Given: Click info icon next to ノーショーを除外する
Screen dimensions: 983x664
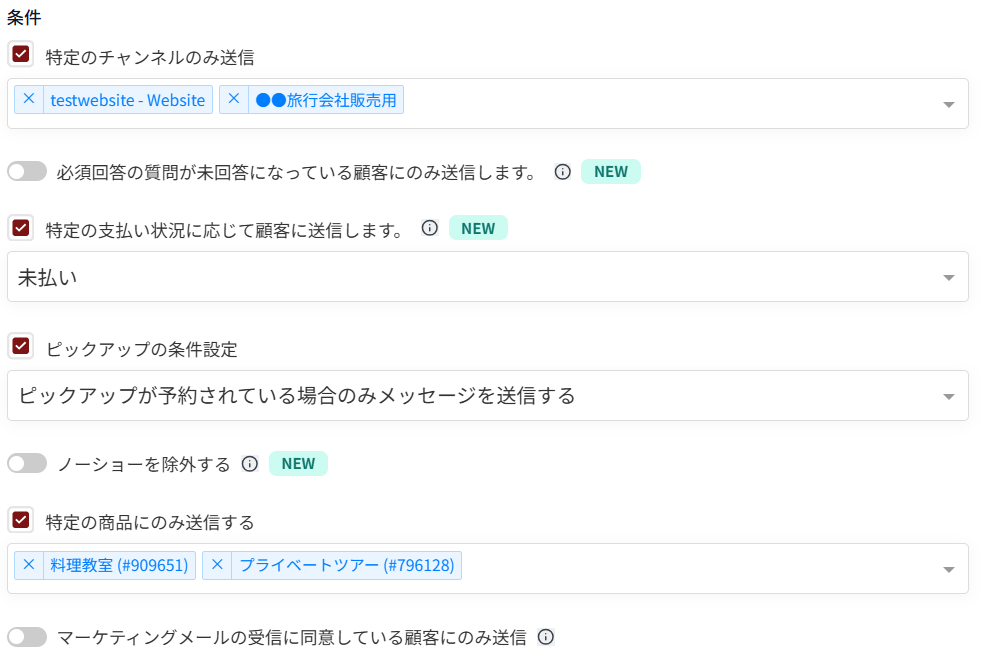Looking at the screenshot, I should pyautogui.click(x=250, y=464).
